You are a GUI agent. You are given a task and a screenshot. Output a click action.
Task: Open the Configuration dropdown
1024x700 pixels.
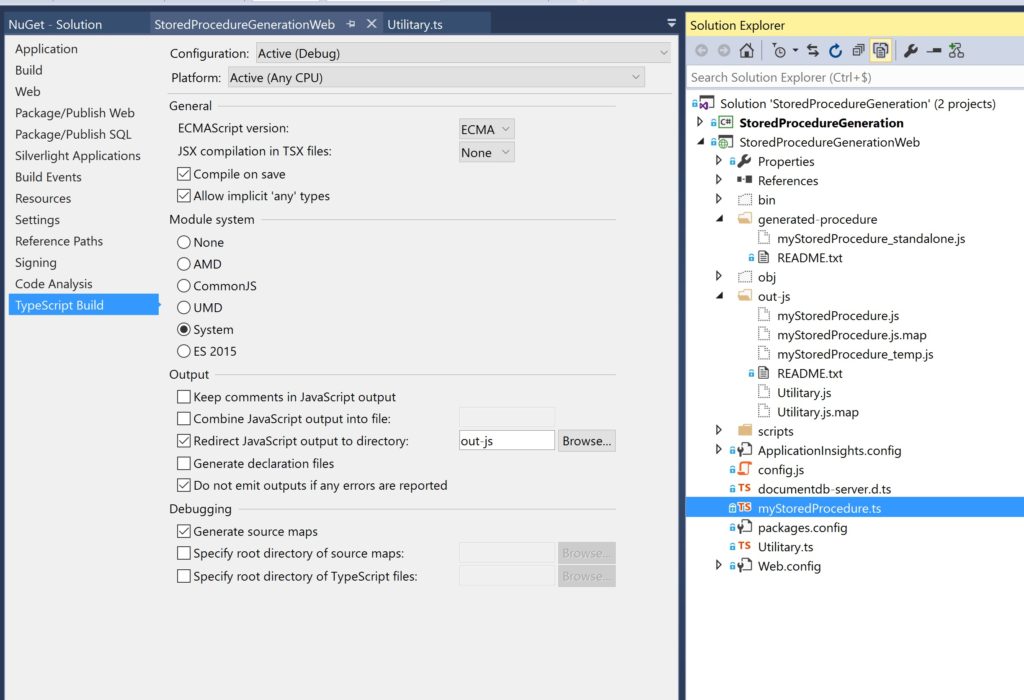463,54
